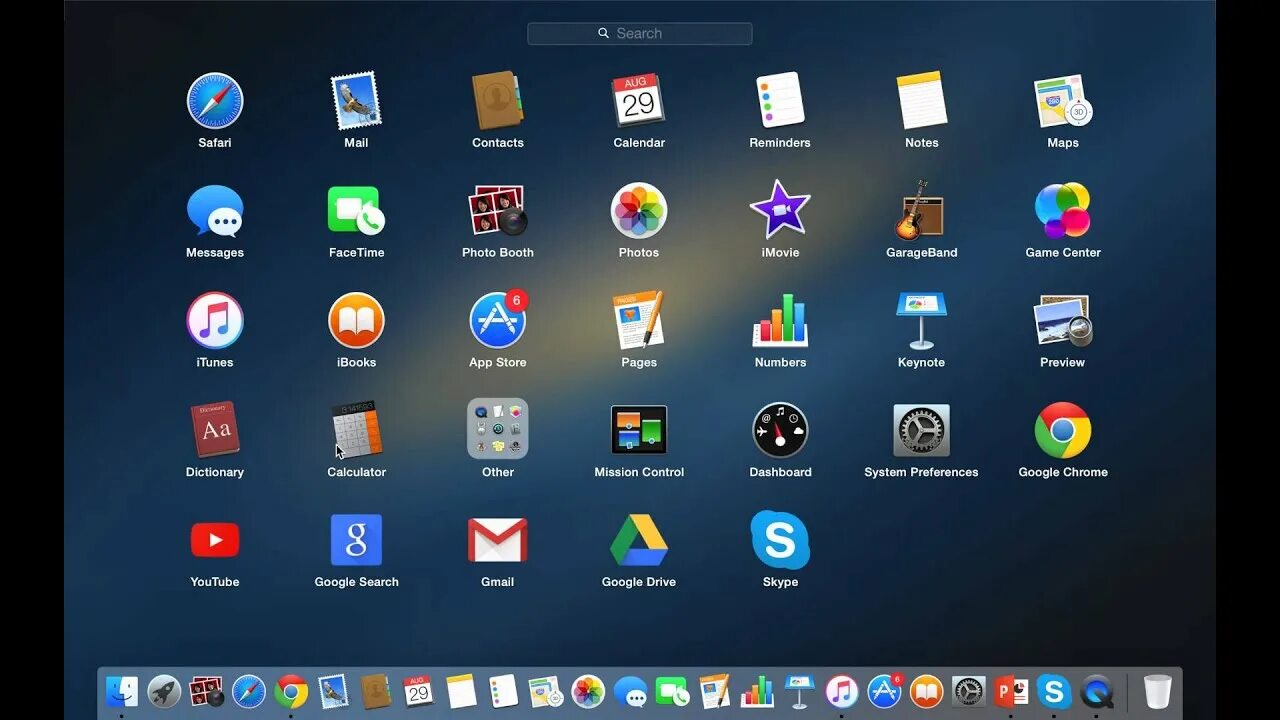Open Safari from the Dock

tap(249, 691)
